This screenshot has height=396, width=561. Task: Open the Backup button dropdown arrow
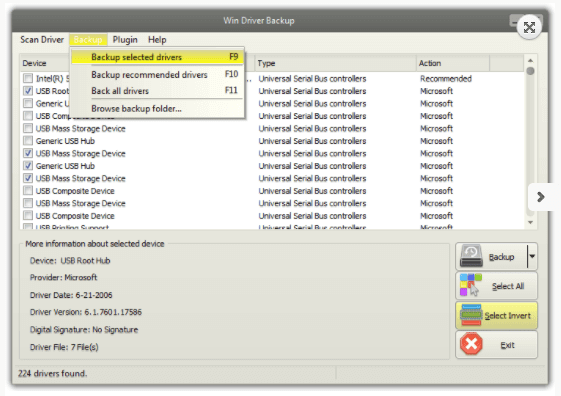532,256
